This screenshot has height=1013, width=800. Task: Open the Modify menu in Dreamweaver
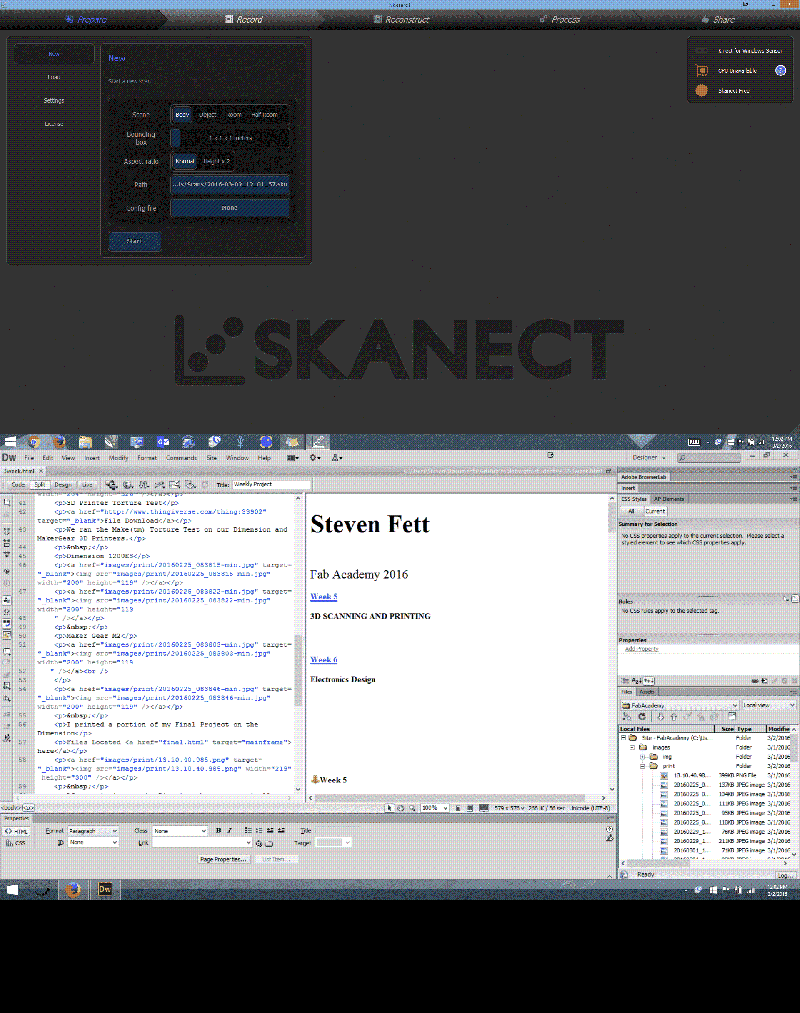(118, 457)
